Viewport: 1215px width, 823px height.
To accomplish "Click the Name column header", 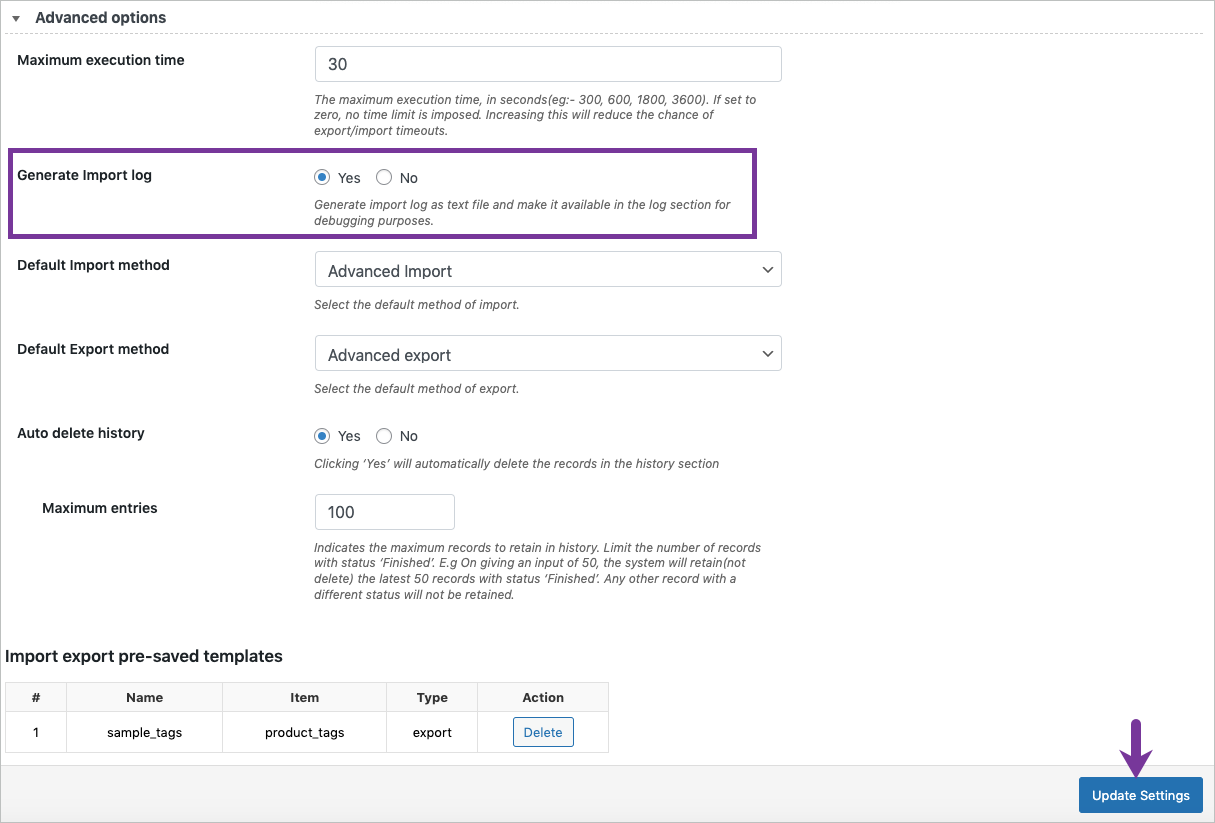I will (144, 697).
